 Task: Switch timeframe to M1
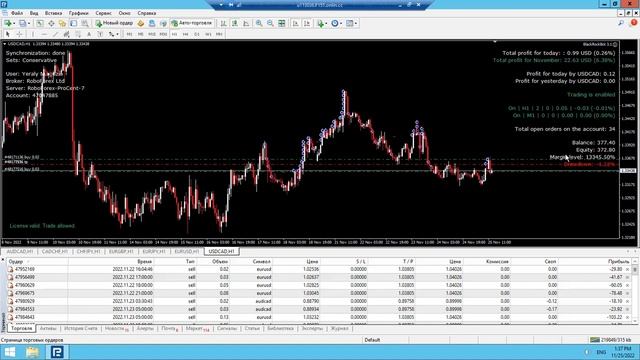click(129, 34)
